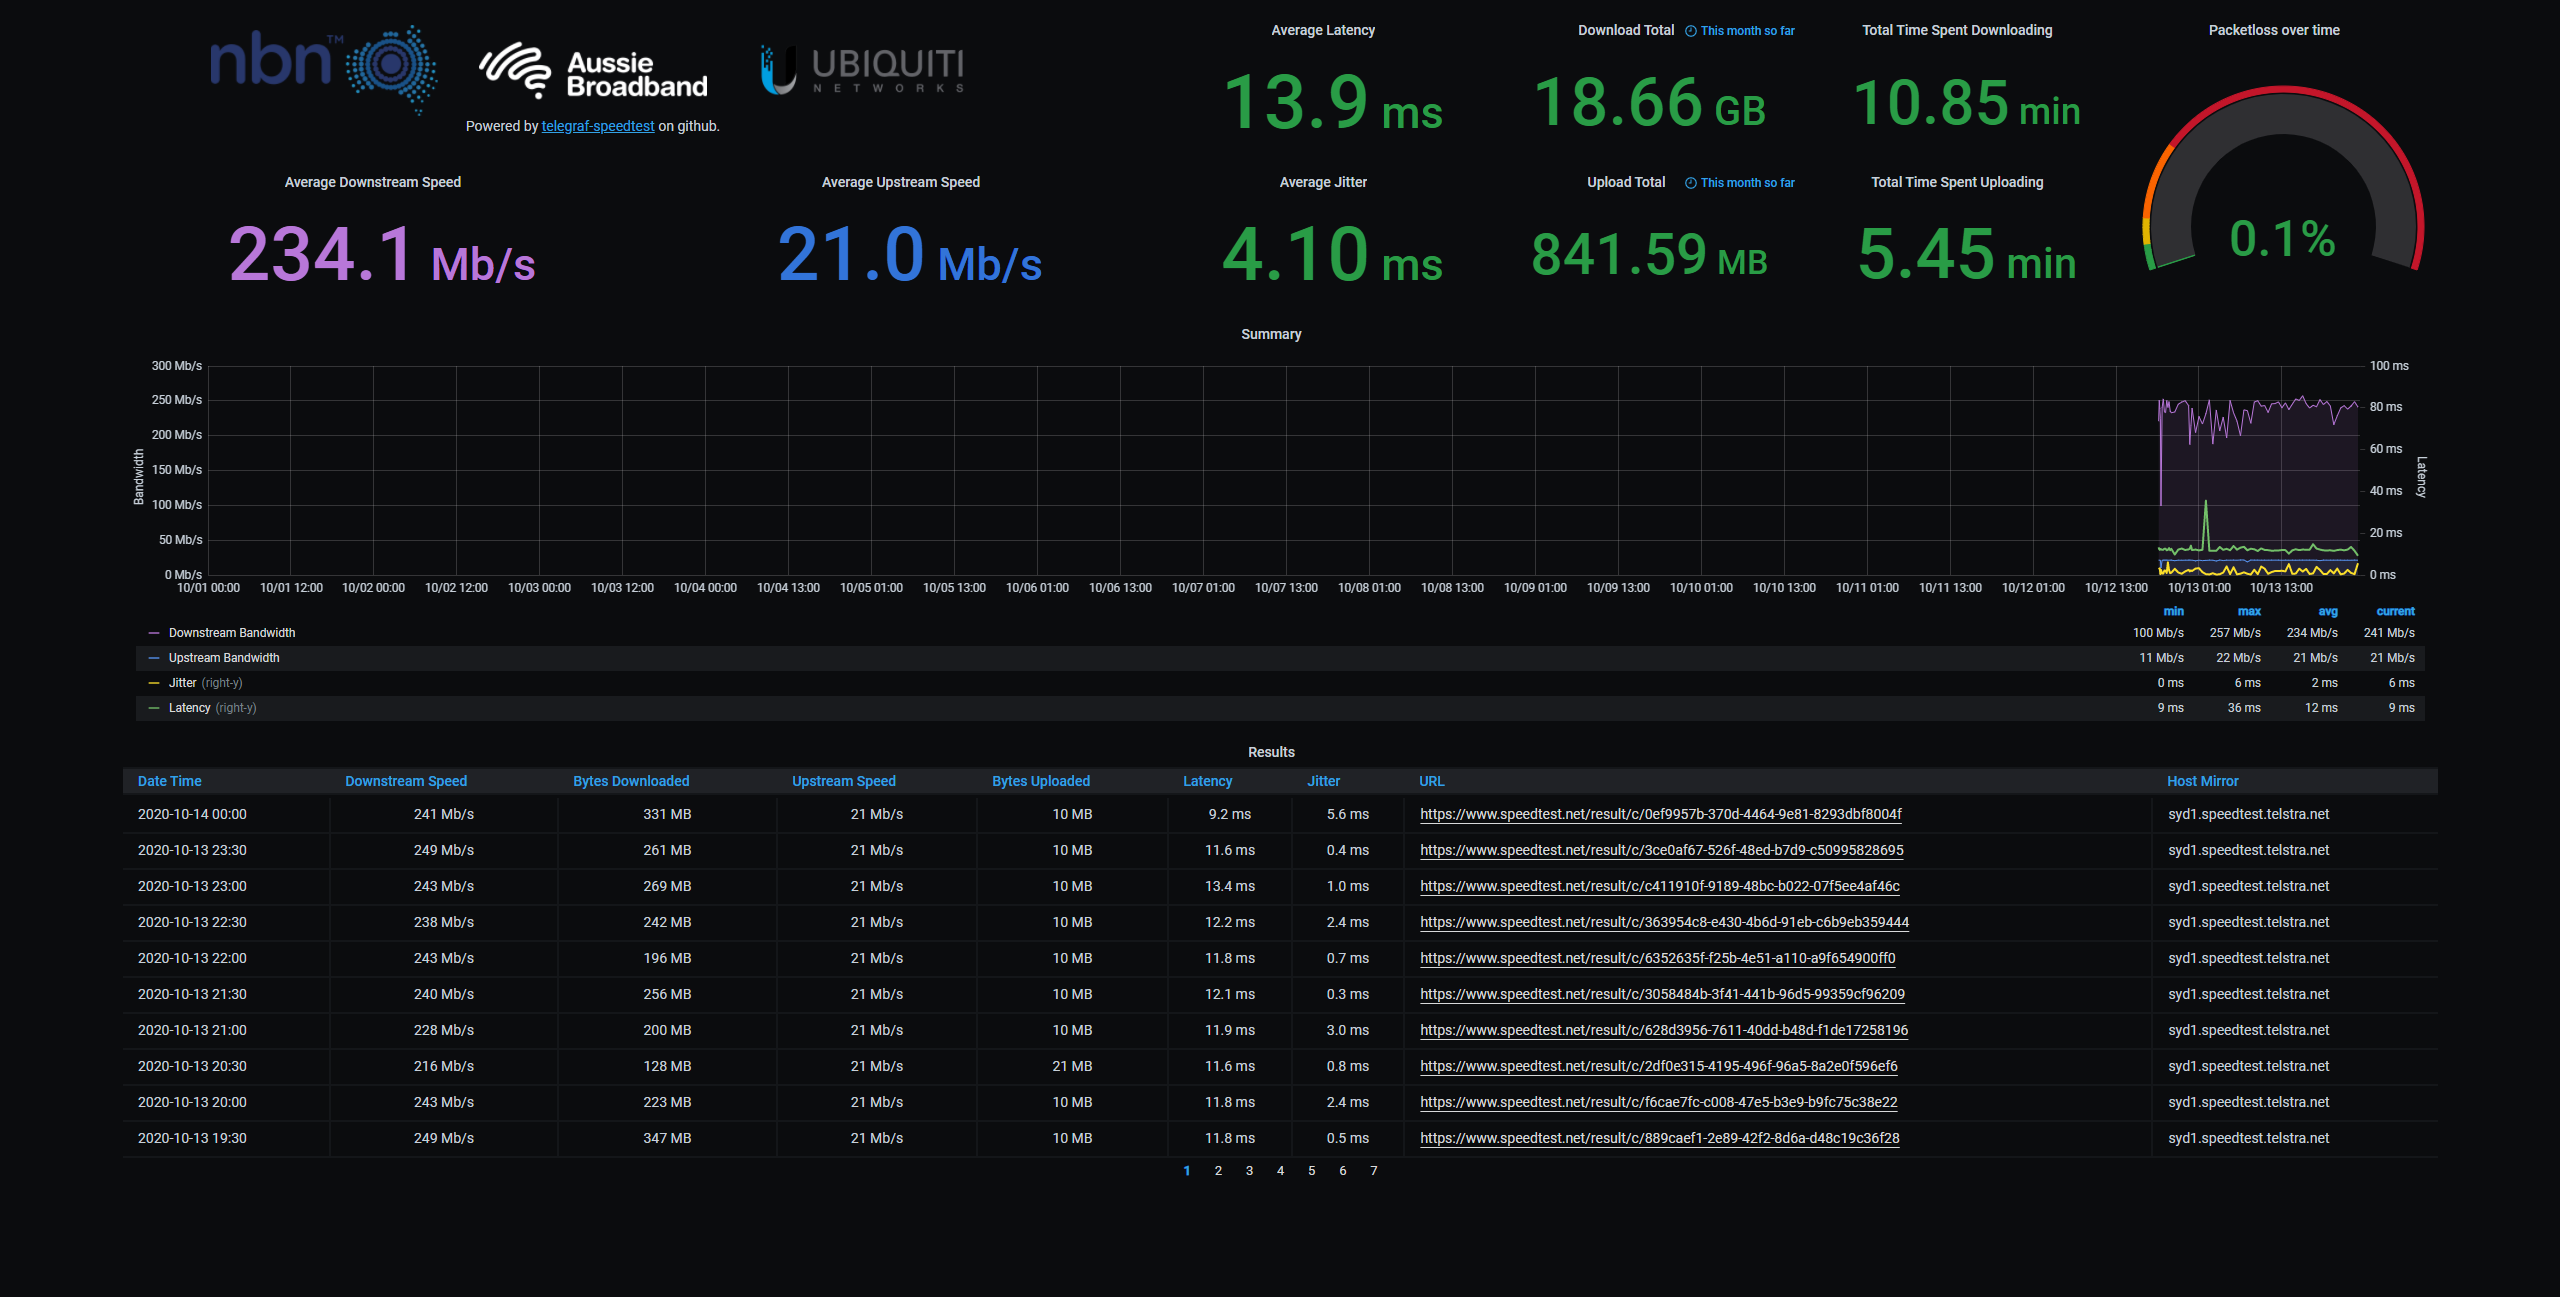This screenshot has height=1297, width=2560.
Task: Select results page 1
Action: tap(1187, 1171)
